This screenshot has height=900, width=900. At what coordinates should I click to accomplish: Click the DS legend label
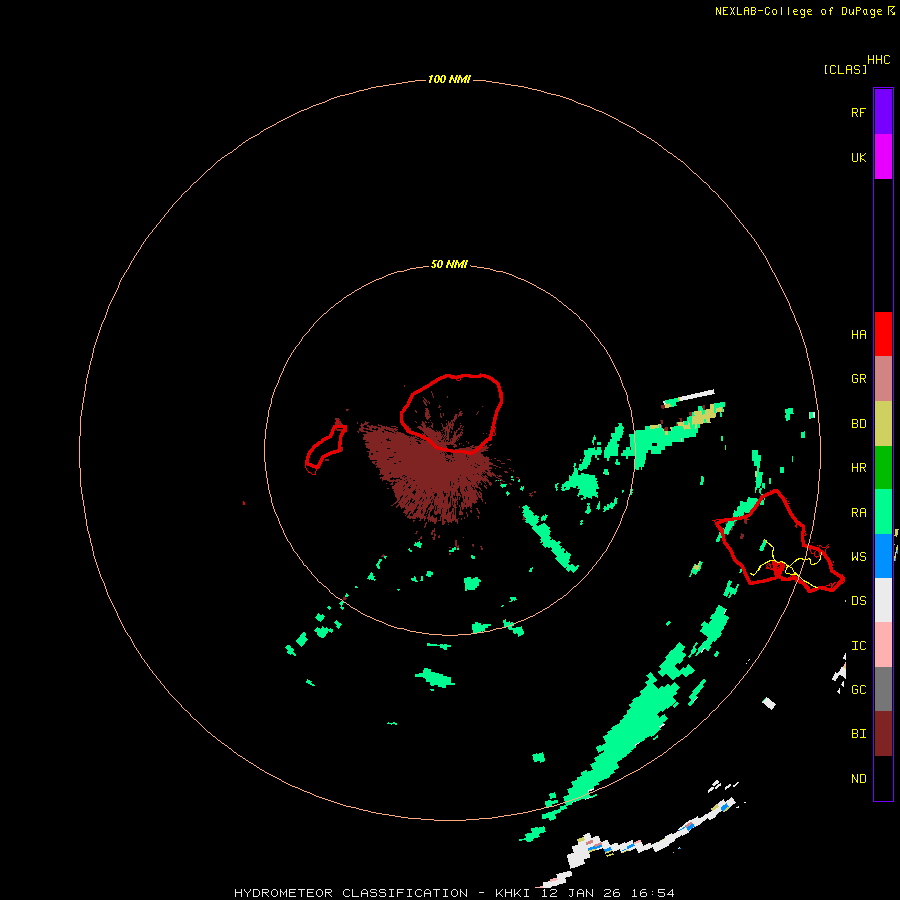pos(858,601)
